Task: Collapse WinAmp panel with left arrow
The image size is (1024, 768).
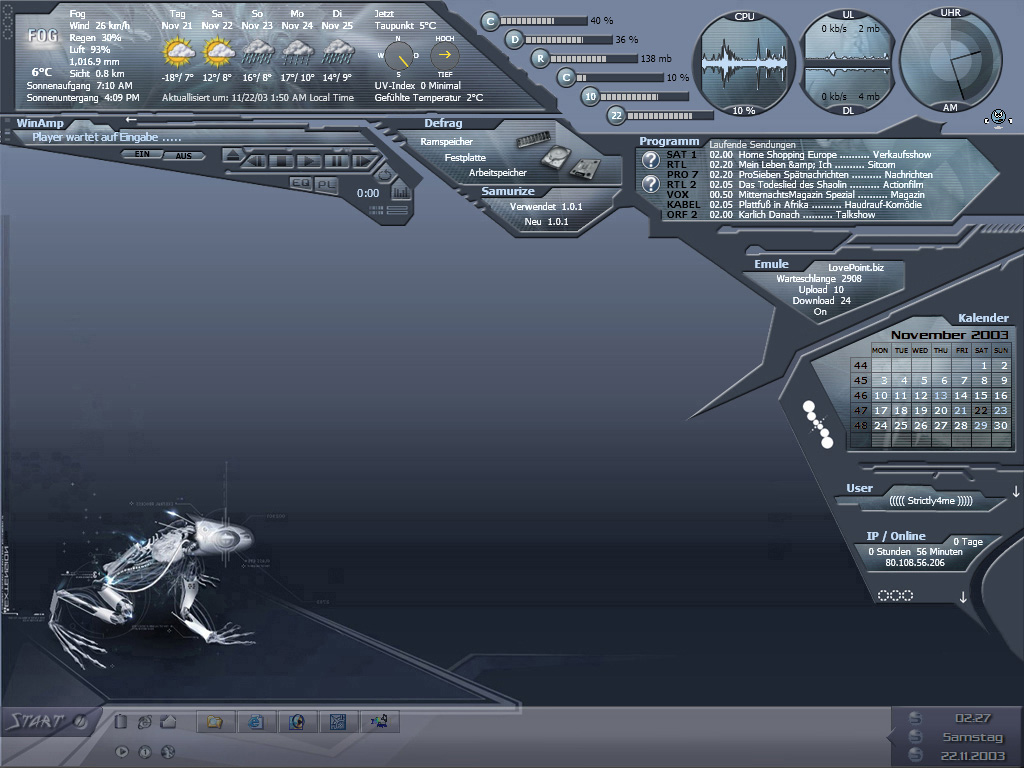Action: pyautogui.click(x=131, y=120)
